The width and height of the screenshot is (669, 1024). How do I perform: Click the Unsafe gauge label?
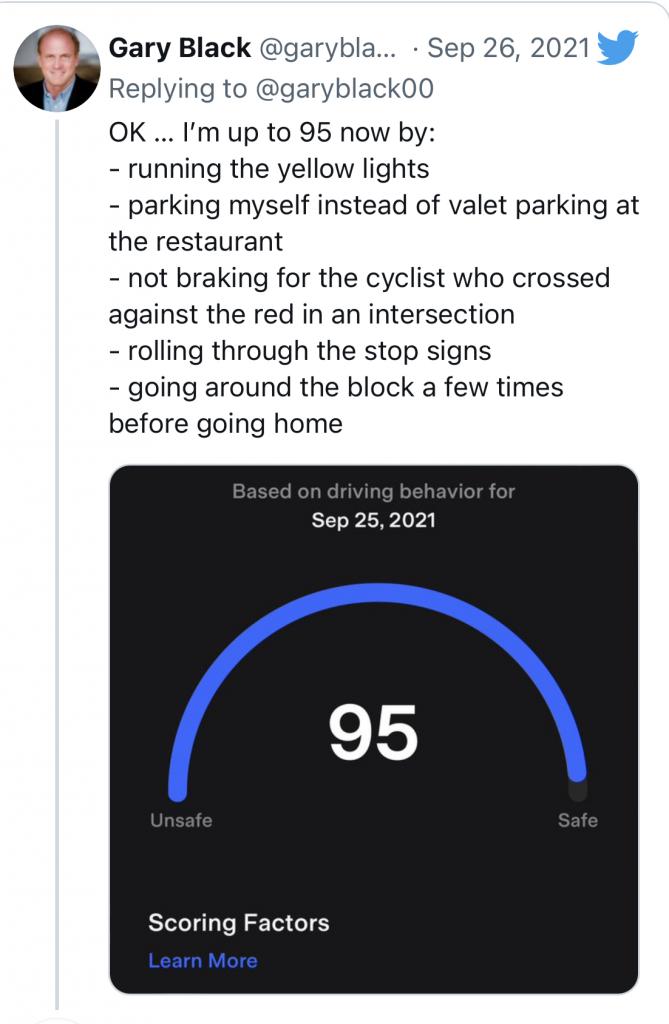coord(181,820)
